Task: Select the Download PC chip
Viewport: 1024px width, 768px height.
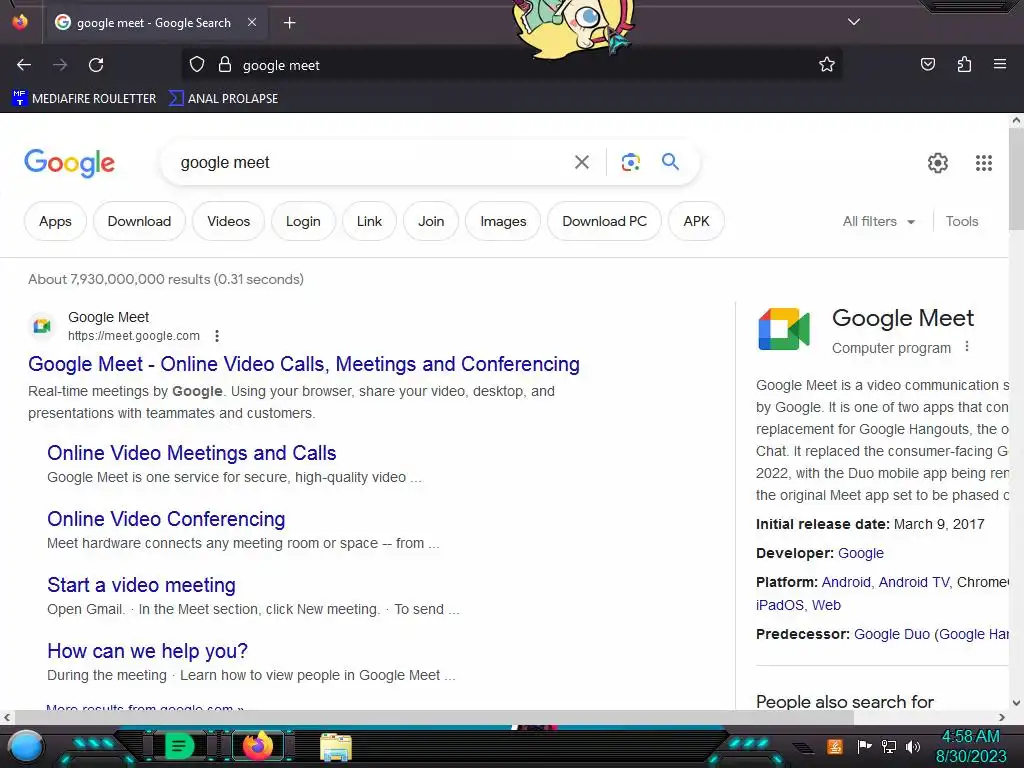Action: coord(604,221)
